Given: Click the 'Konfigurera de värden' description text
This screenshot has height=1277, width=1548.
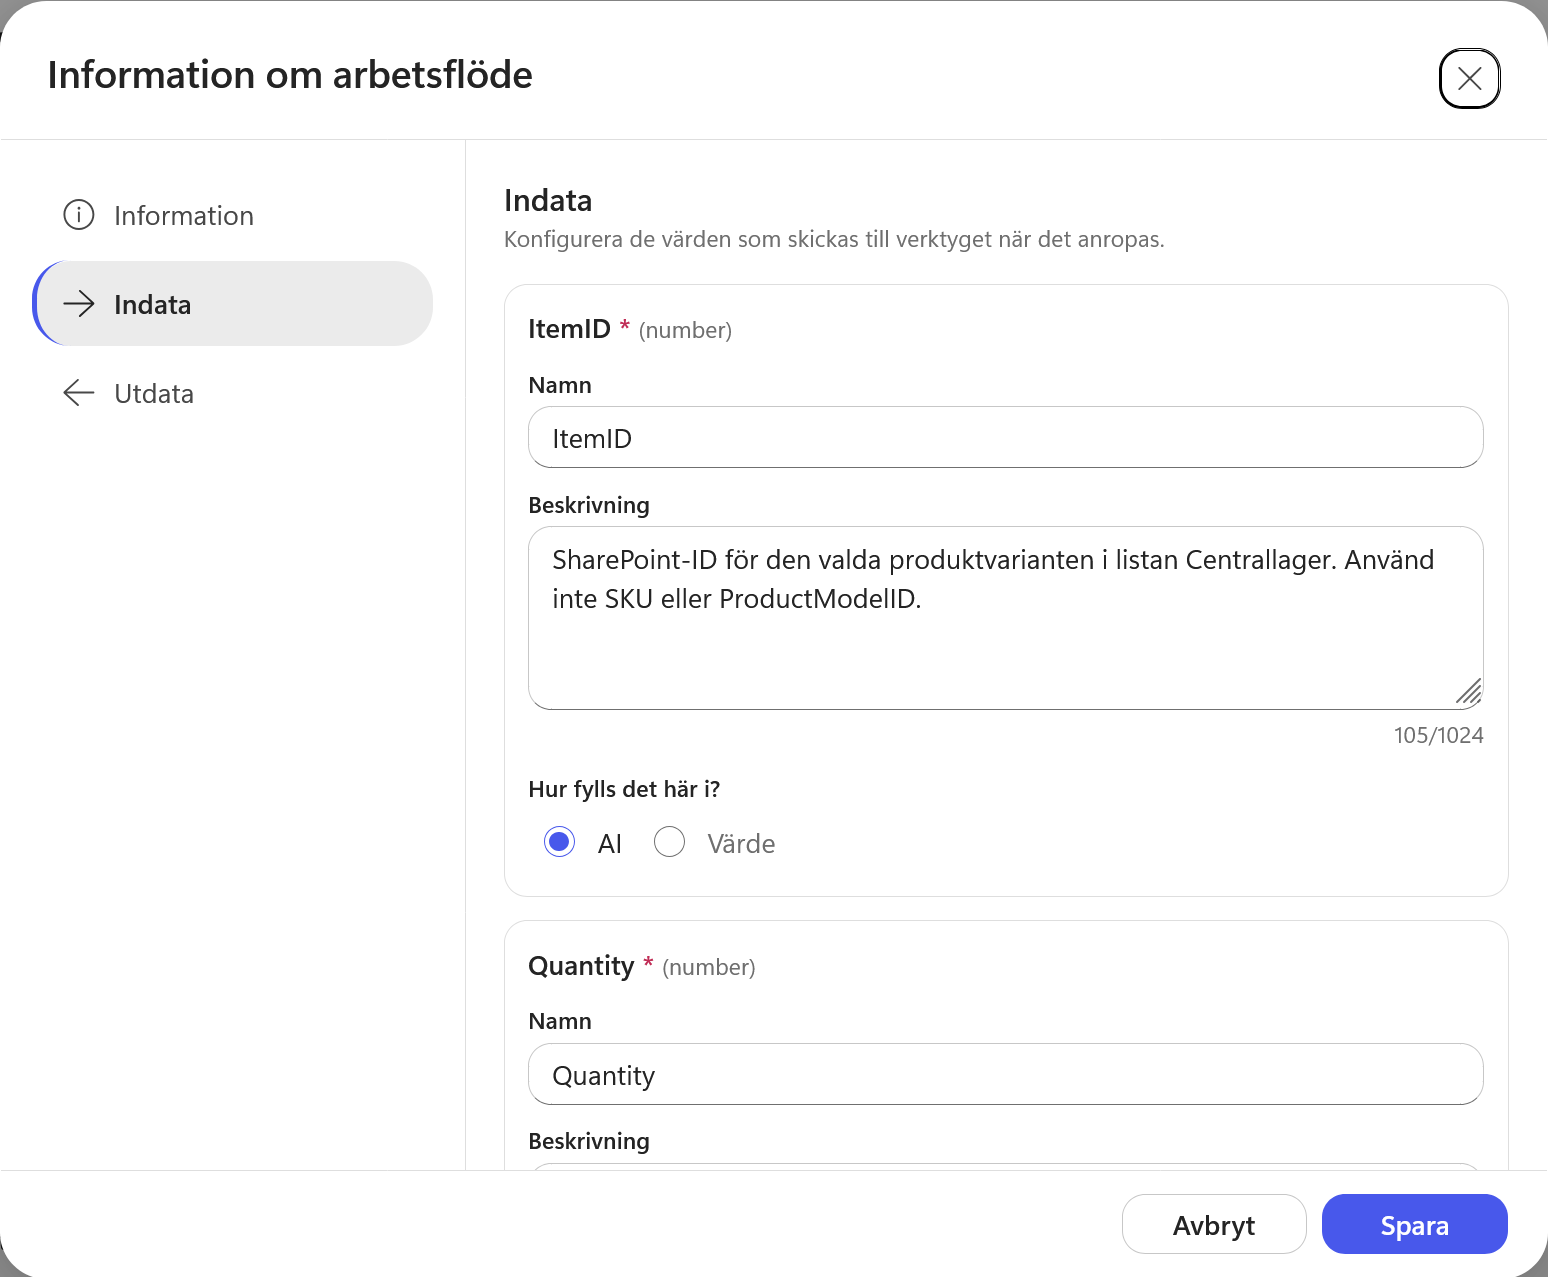Looking at the screenshot, I should 834,240.
